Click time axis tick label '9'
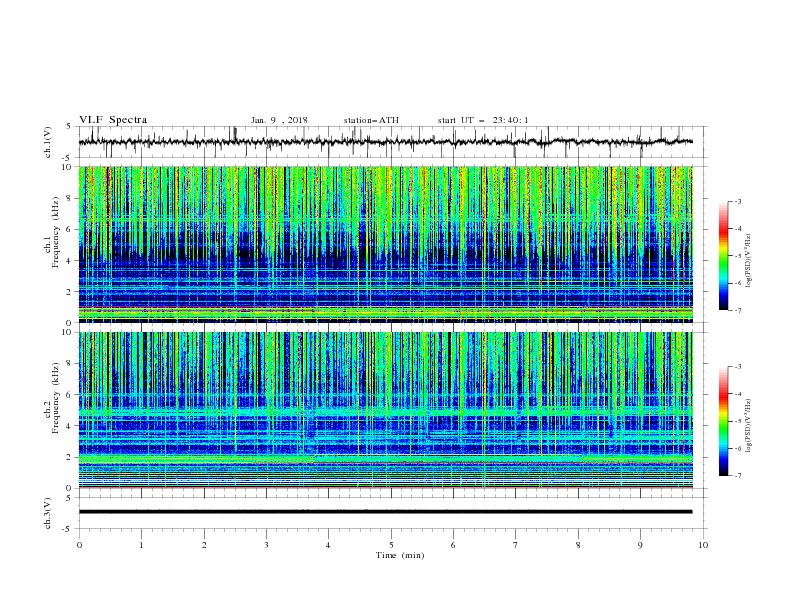The image size is (792, 612). pos(640,545)
